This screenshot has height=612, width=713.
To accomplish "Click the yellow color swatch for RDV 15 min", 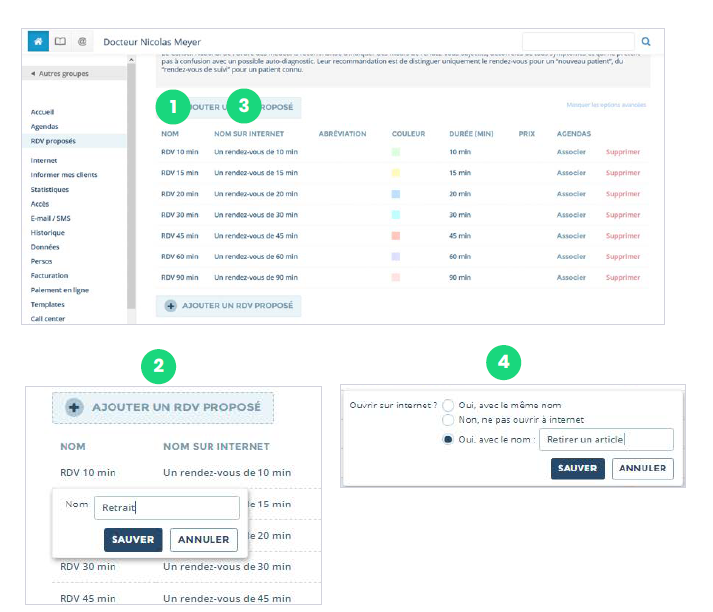I will 396,173.
